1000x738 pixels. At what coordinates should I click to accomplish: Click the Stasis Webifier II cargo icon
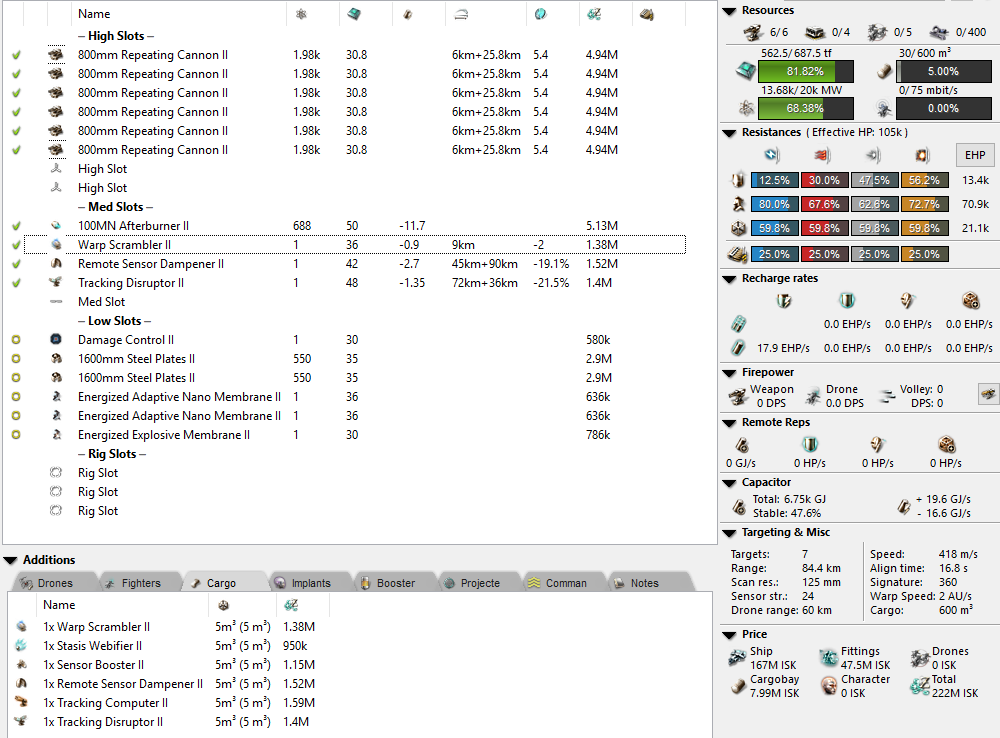coord(23,646)
